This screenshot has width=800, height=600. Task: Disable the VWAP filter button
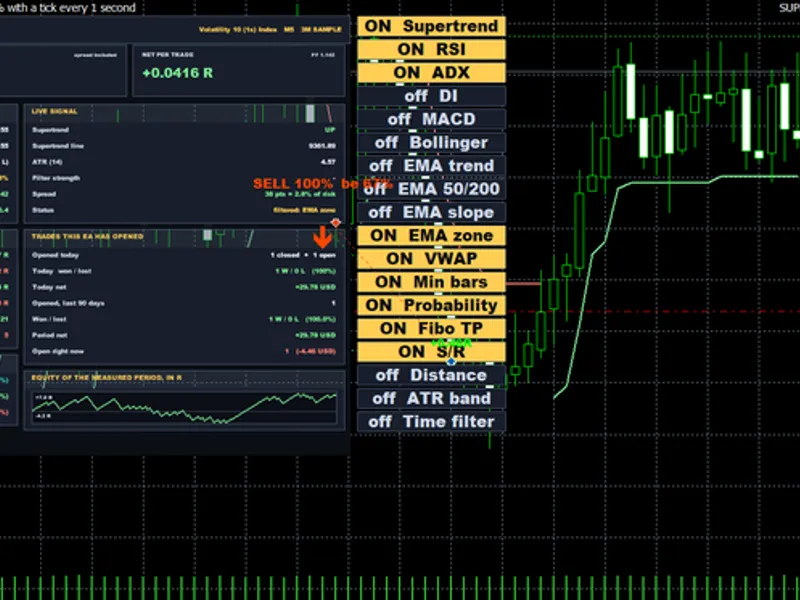coord(431,259)
